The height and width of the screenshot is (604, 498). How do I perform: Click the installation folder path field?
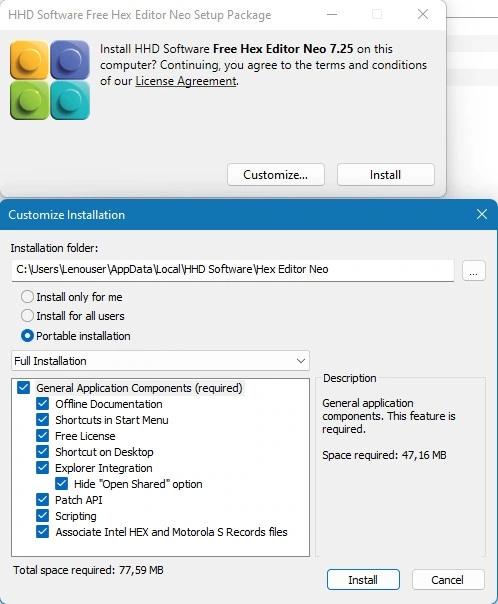(x=233, y=270)
